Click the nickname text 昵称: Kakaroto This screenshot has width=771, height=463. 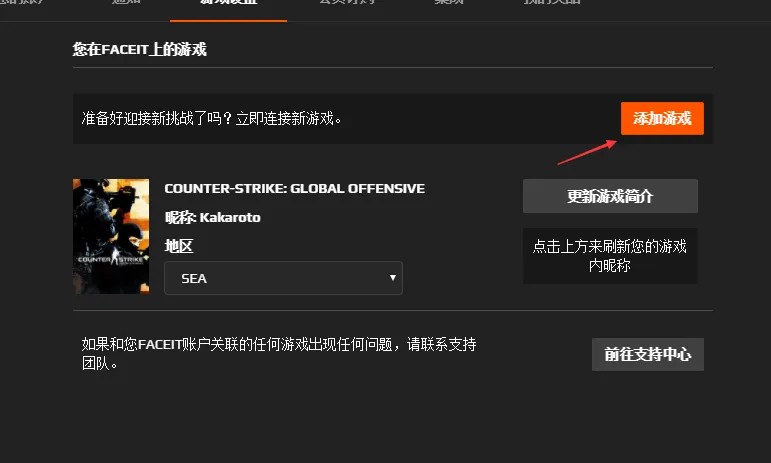coord(212,217)
